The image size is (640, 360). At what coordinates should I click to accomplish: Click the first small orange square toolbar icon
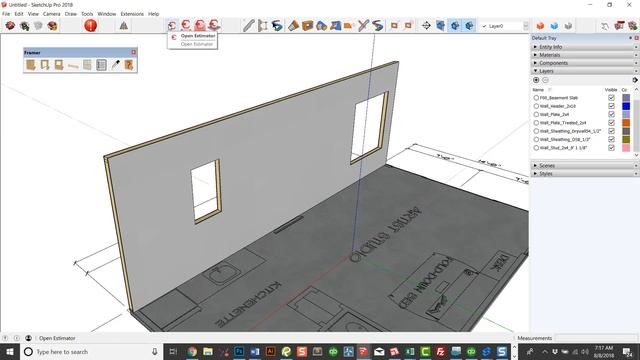pos(394,26)
